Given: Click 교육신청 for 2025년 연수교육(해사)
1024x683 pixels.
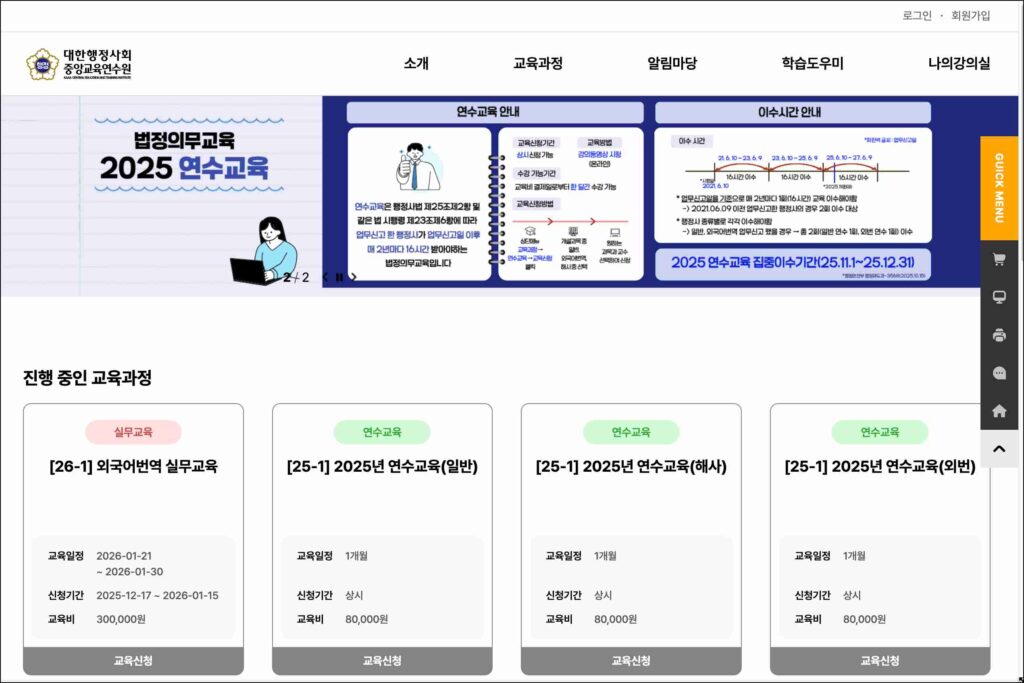Looking at the screenshot, I should (631, 661).
